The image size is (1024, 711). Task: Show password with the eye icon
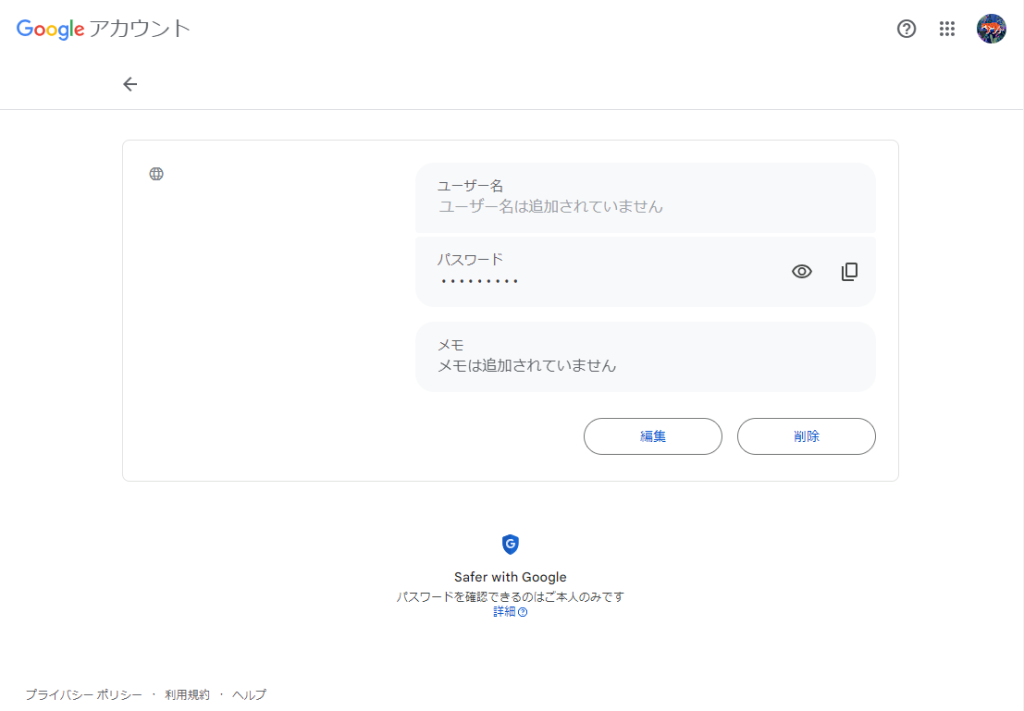click(x=802, y=271)
